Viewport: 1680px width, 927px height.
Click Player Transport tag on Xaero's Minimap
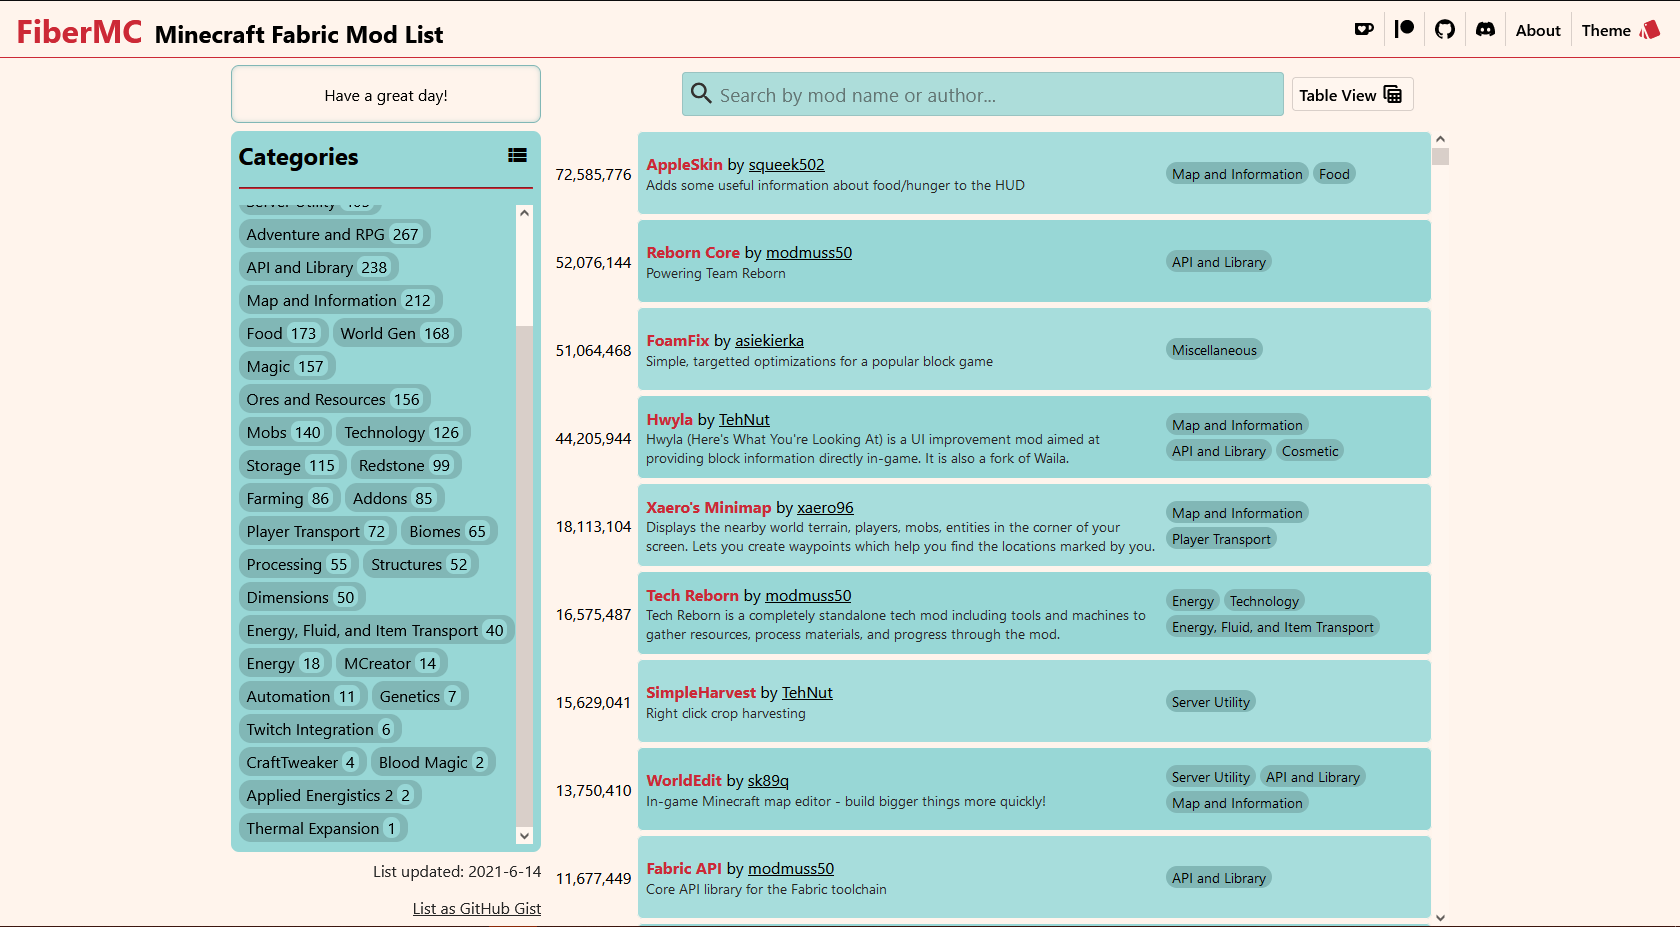click(1221, 539)
